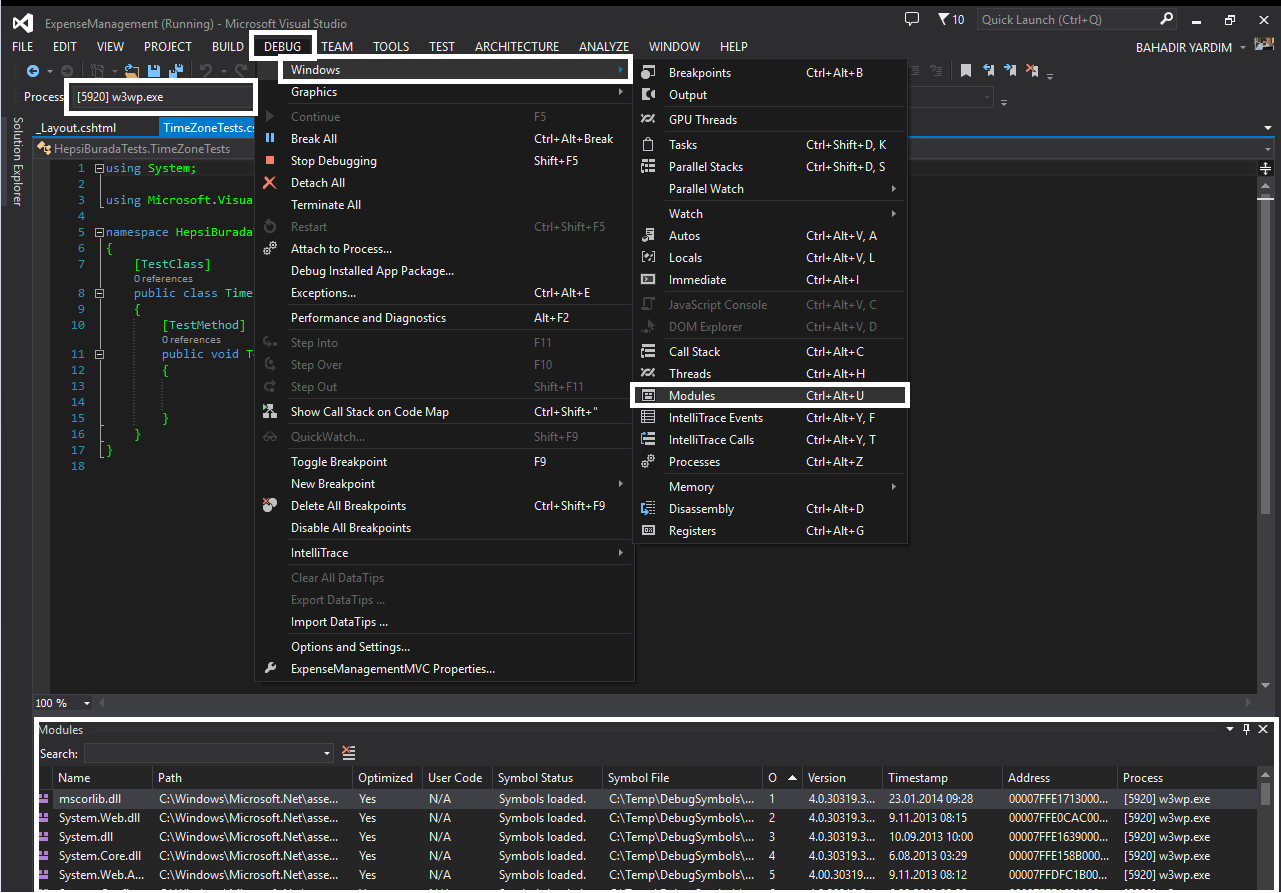This screenshot has height=893, width=1281.
Task: Open the notifications flag showing 10
Action: [951, 19]
